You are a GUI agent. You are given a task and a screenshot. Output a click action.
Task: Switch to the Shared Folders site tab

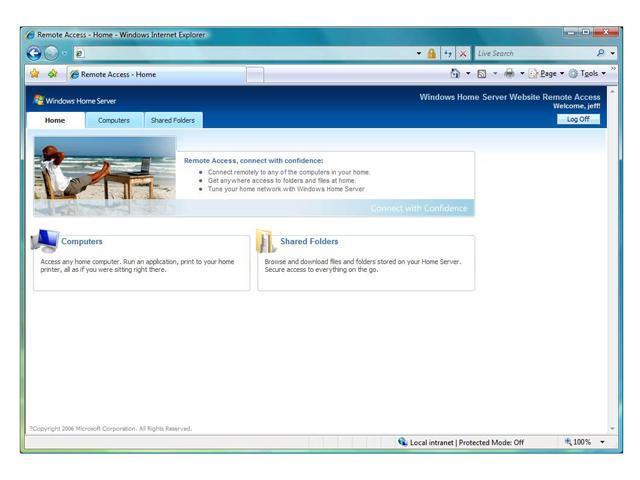pyautogui.click(x=173, y=120)
